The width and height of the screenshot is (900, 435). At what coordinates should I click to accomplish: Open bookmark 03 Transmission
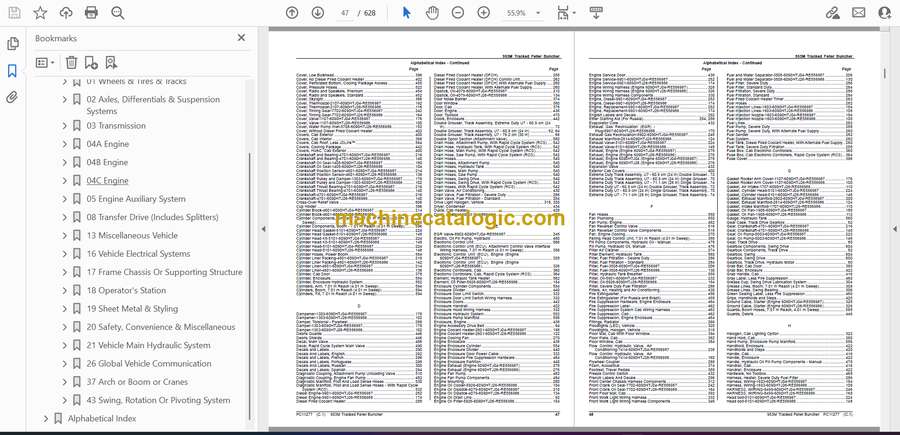(116, 126)
